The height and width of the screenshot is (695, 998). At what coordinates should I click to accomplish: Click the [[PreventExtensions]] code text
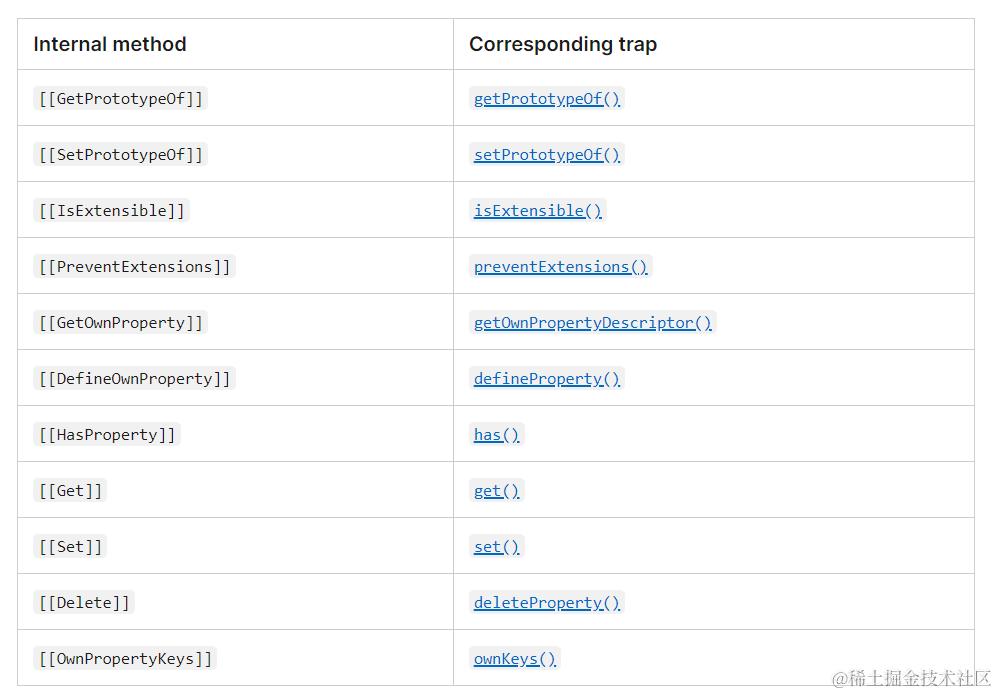tap(134, 267)
